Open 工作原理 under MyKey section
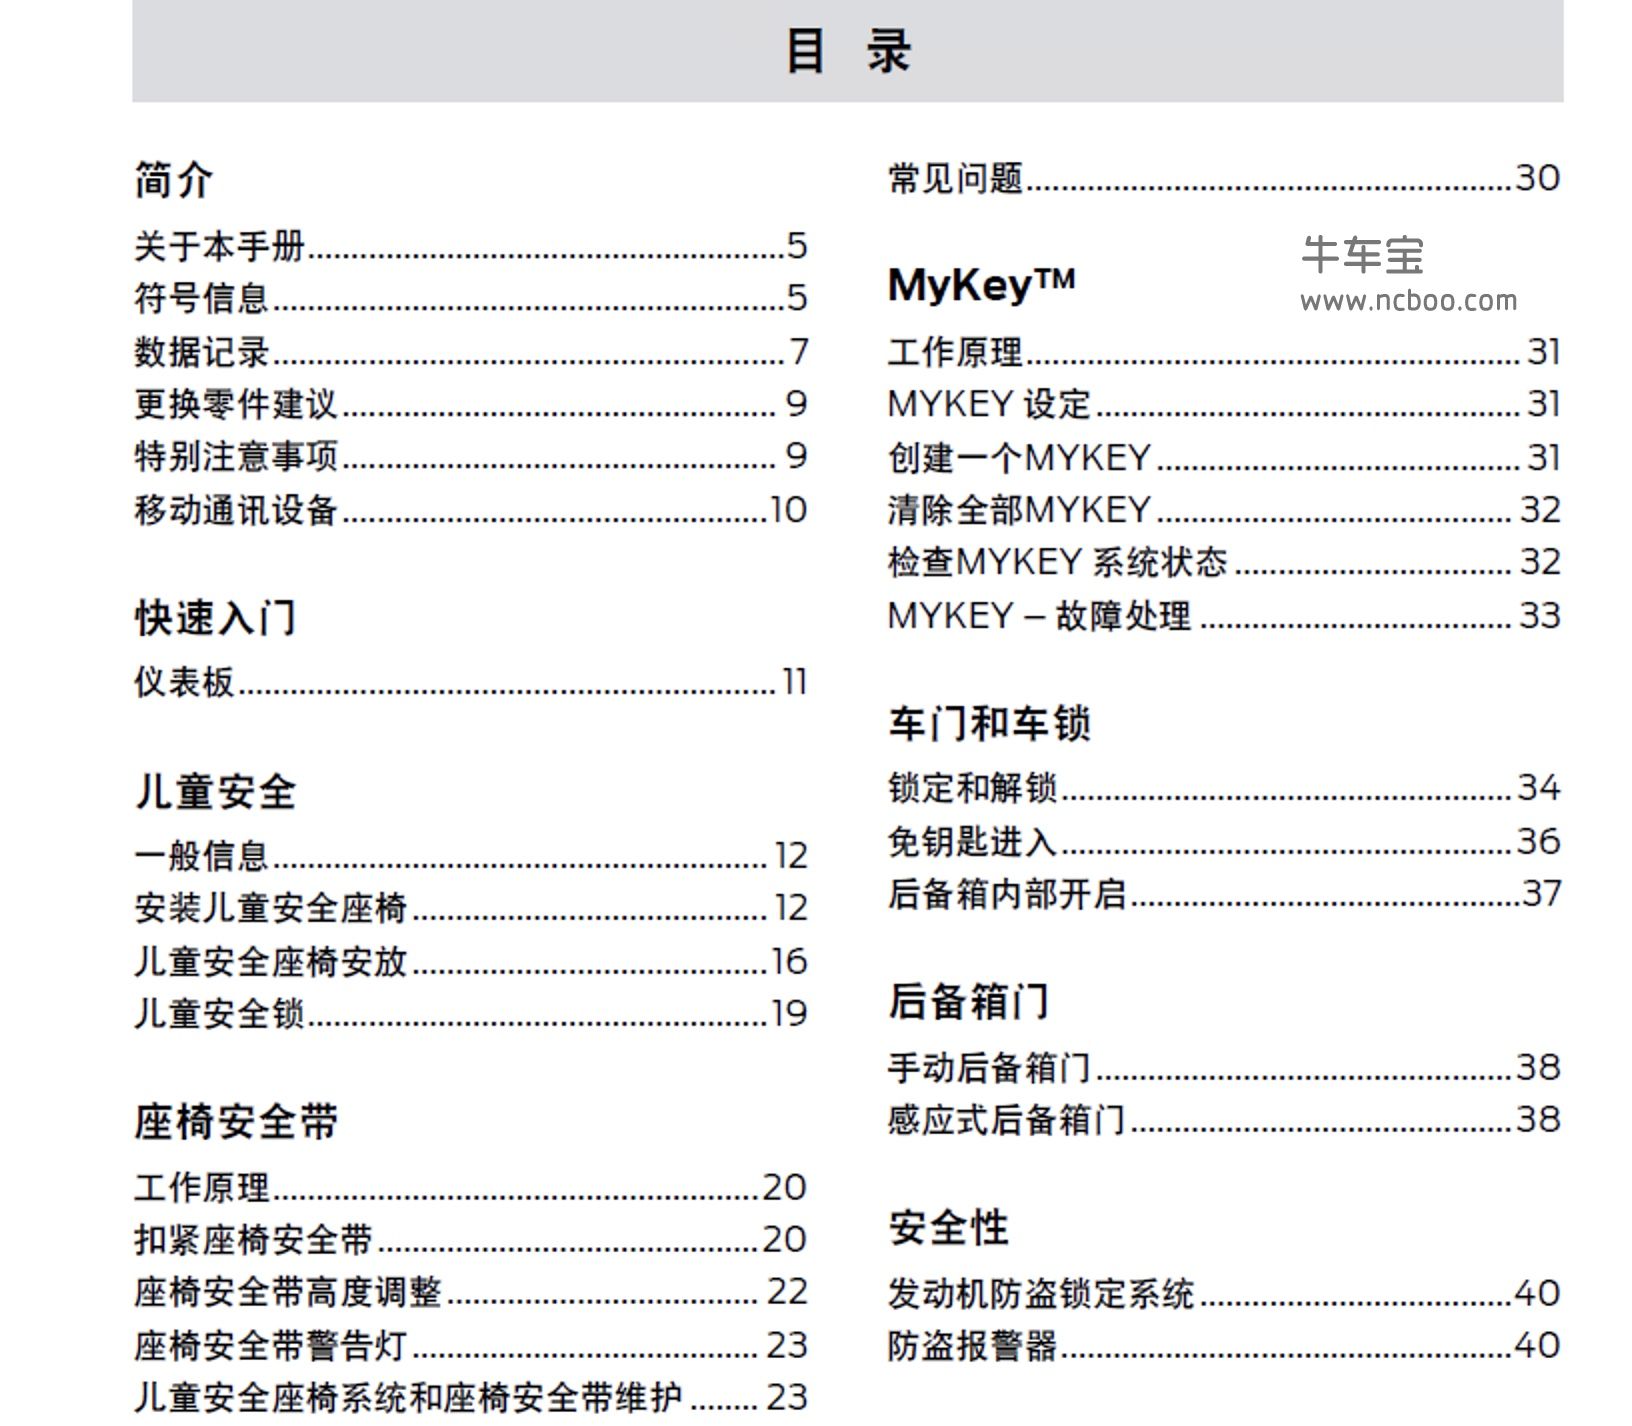 pos(1224,352)
